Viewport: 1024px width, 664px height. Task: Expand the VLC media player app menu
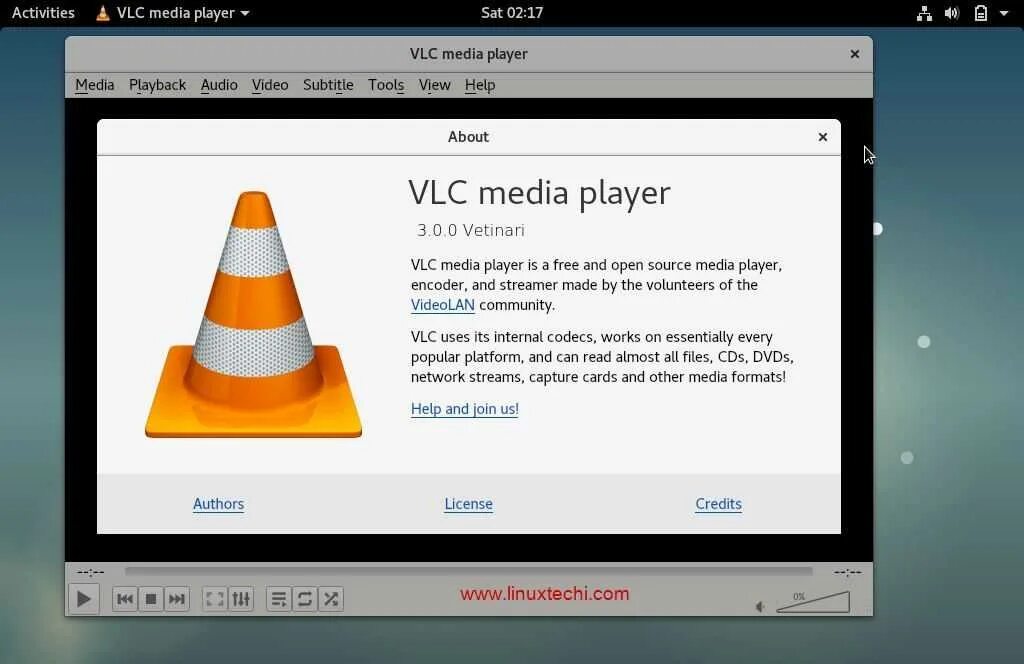(173, 13)
